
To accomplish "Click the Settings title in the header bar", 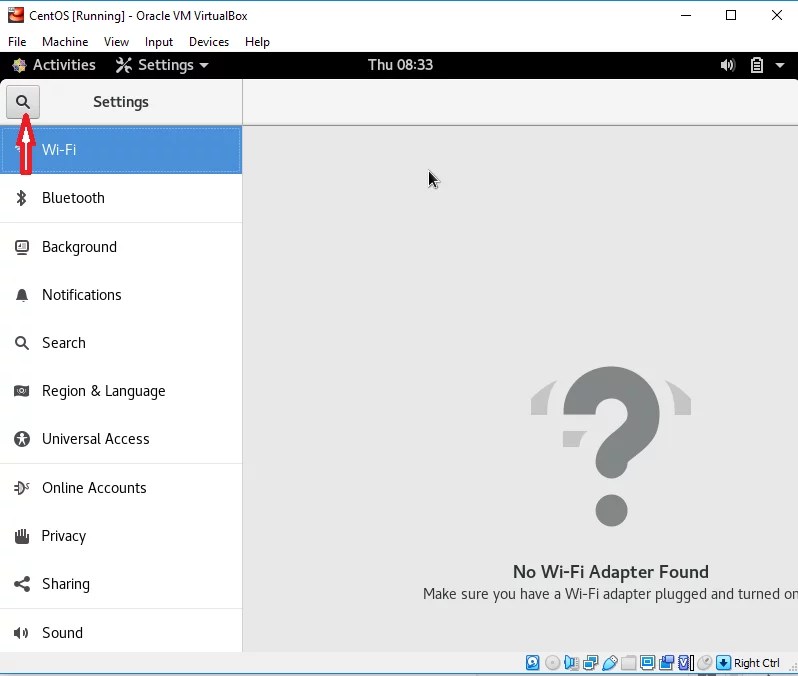I will coord(121,102).
